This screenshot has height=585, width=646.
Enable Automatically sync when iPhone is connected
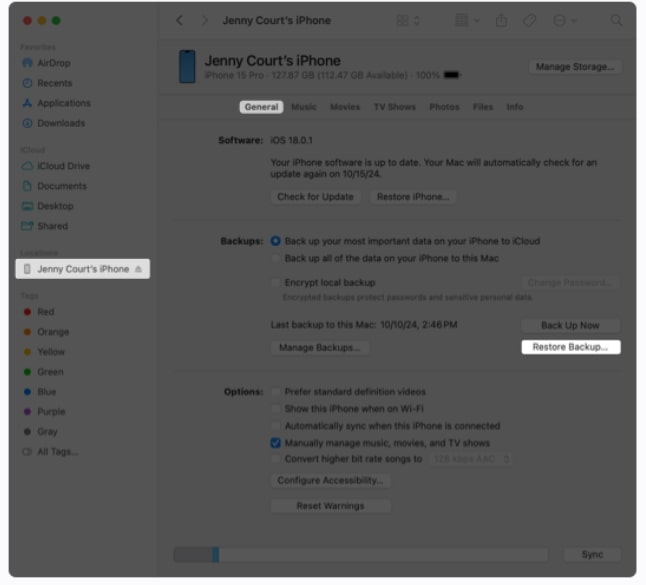coord(276,426)
